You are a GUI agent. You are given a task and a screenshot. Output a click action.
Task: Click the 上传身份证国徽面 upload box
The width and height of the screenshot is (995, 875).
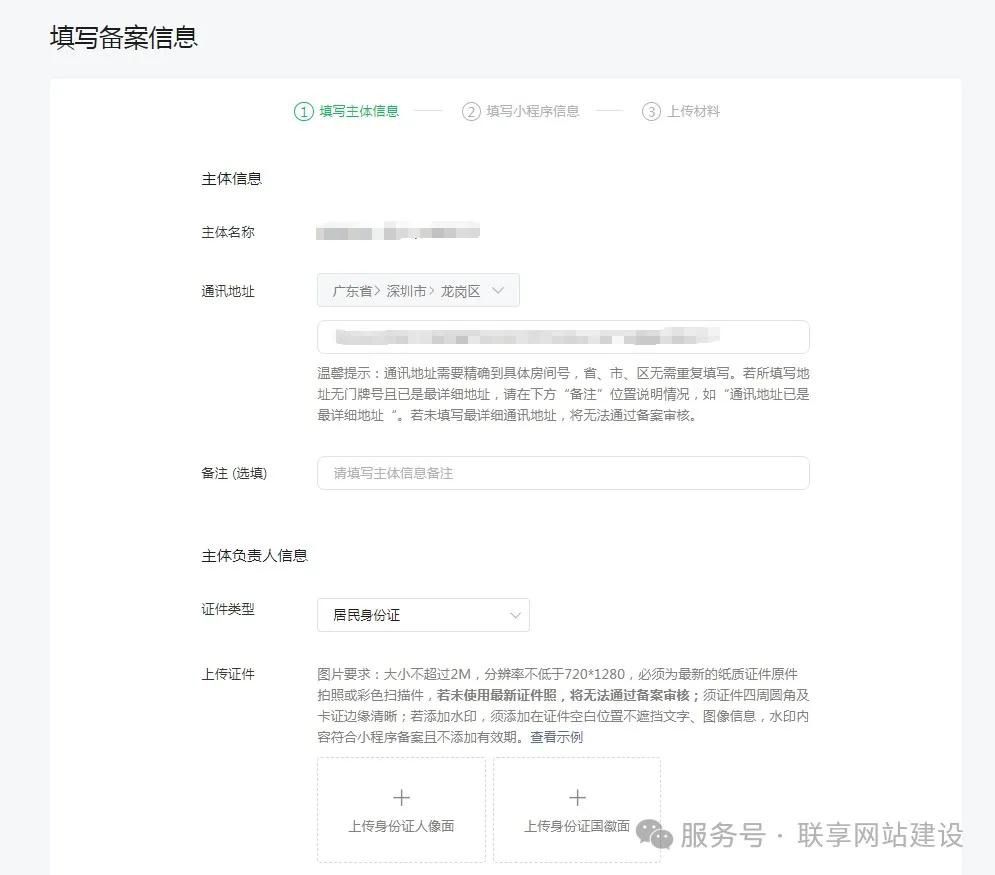(577, 810)
